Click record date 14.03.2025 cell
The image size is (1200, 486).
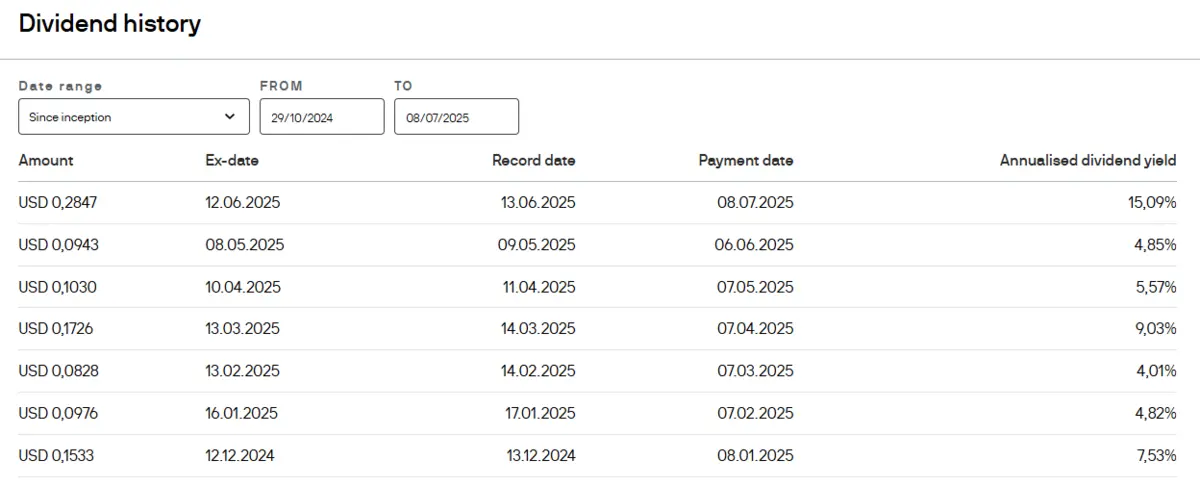pyautogui.click(x=538, y=329)
